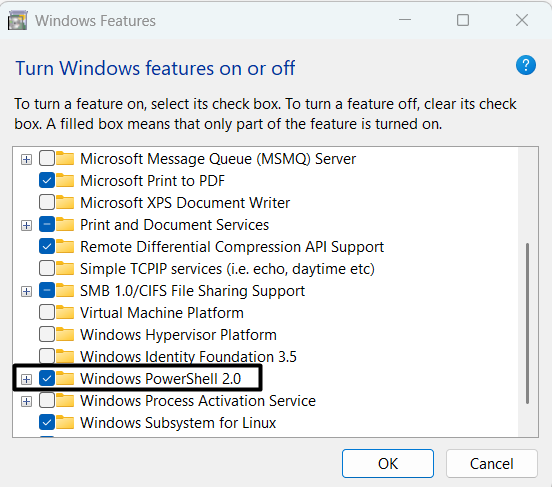Expand the Microsoft Message Queue (MSMQ) Server node
The width and height of the screenshot is (552, 487).
pos(26,160)
